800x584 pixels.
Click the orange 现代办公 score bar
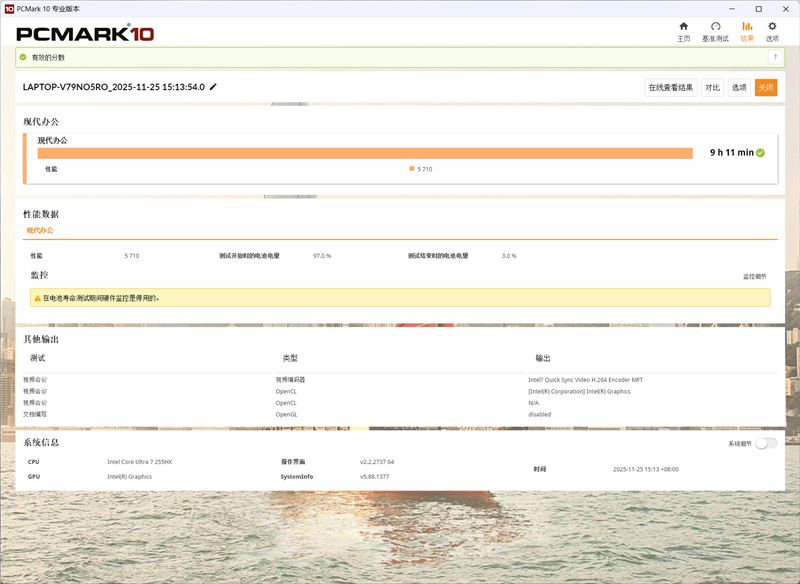pyautogui.click(x=365, y=153)
